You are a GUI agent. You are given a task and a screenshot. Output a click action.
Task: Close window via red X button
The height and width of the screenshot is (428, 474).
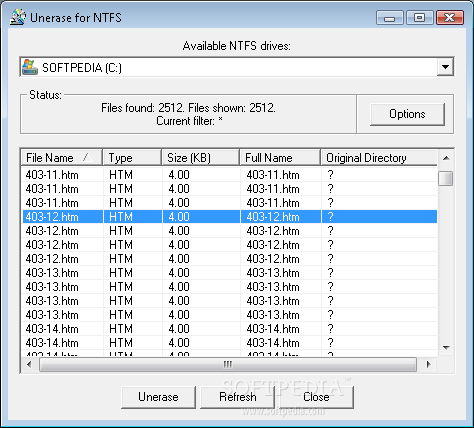tap(450, 18)
